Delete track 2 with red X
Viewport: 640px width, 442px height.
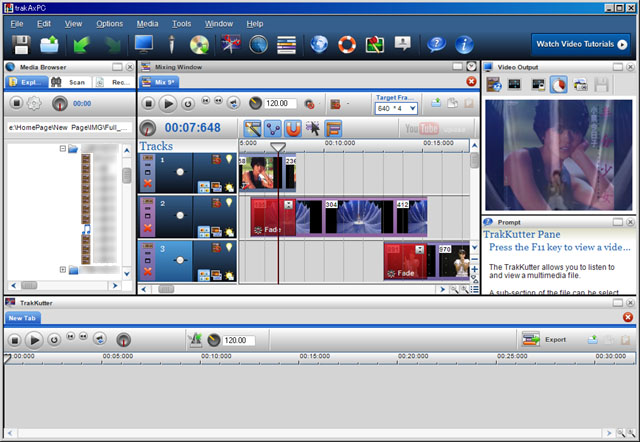pyautogui.click(x=148, y=228)
